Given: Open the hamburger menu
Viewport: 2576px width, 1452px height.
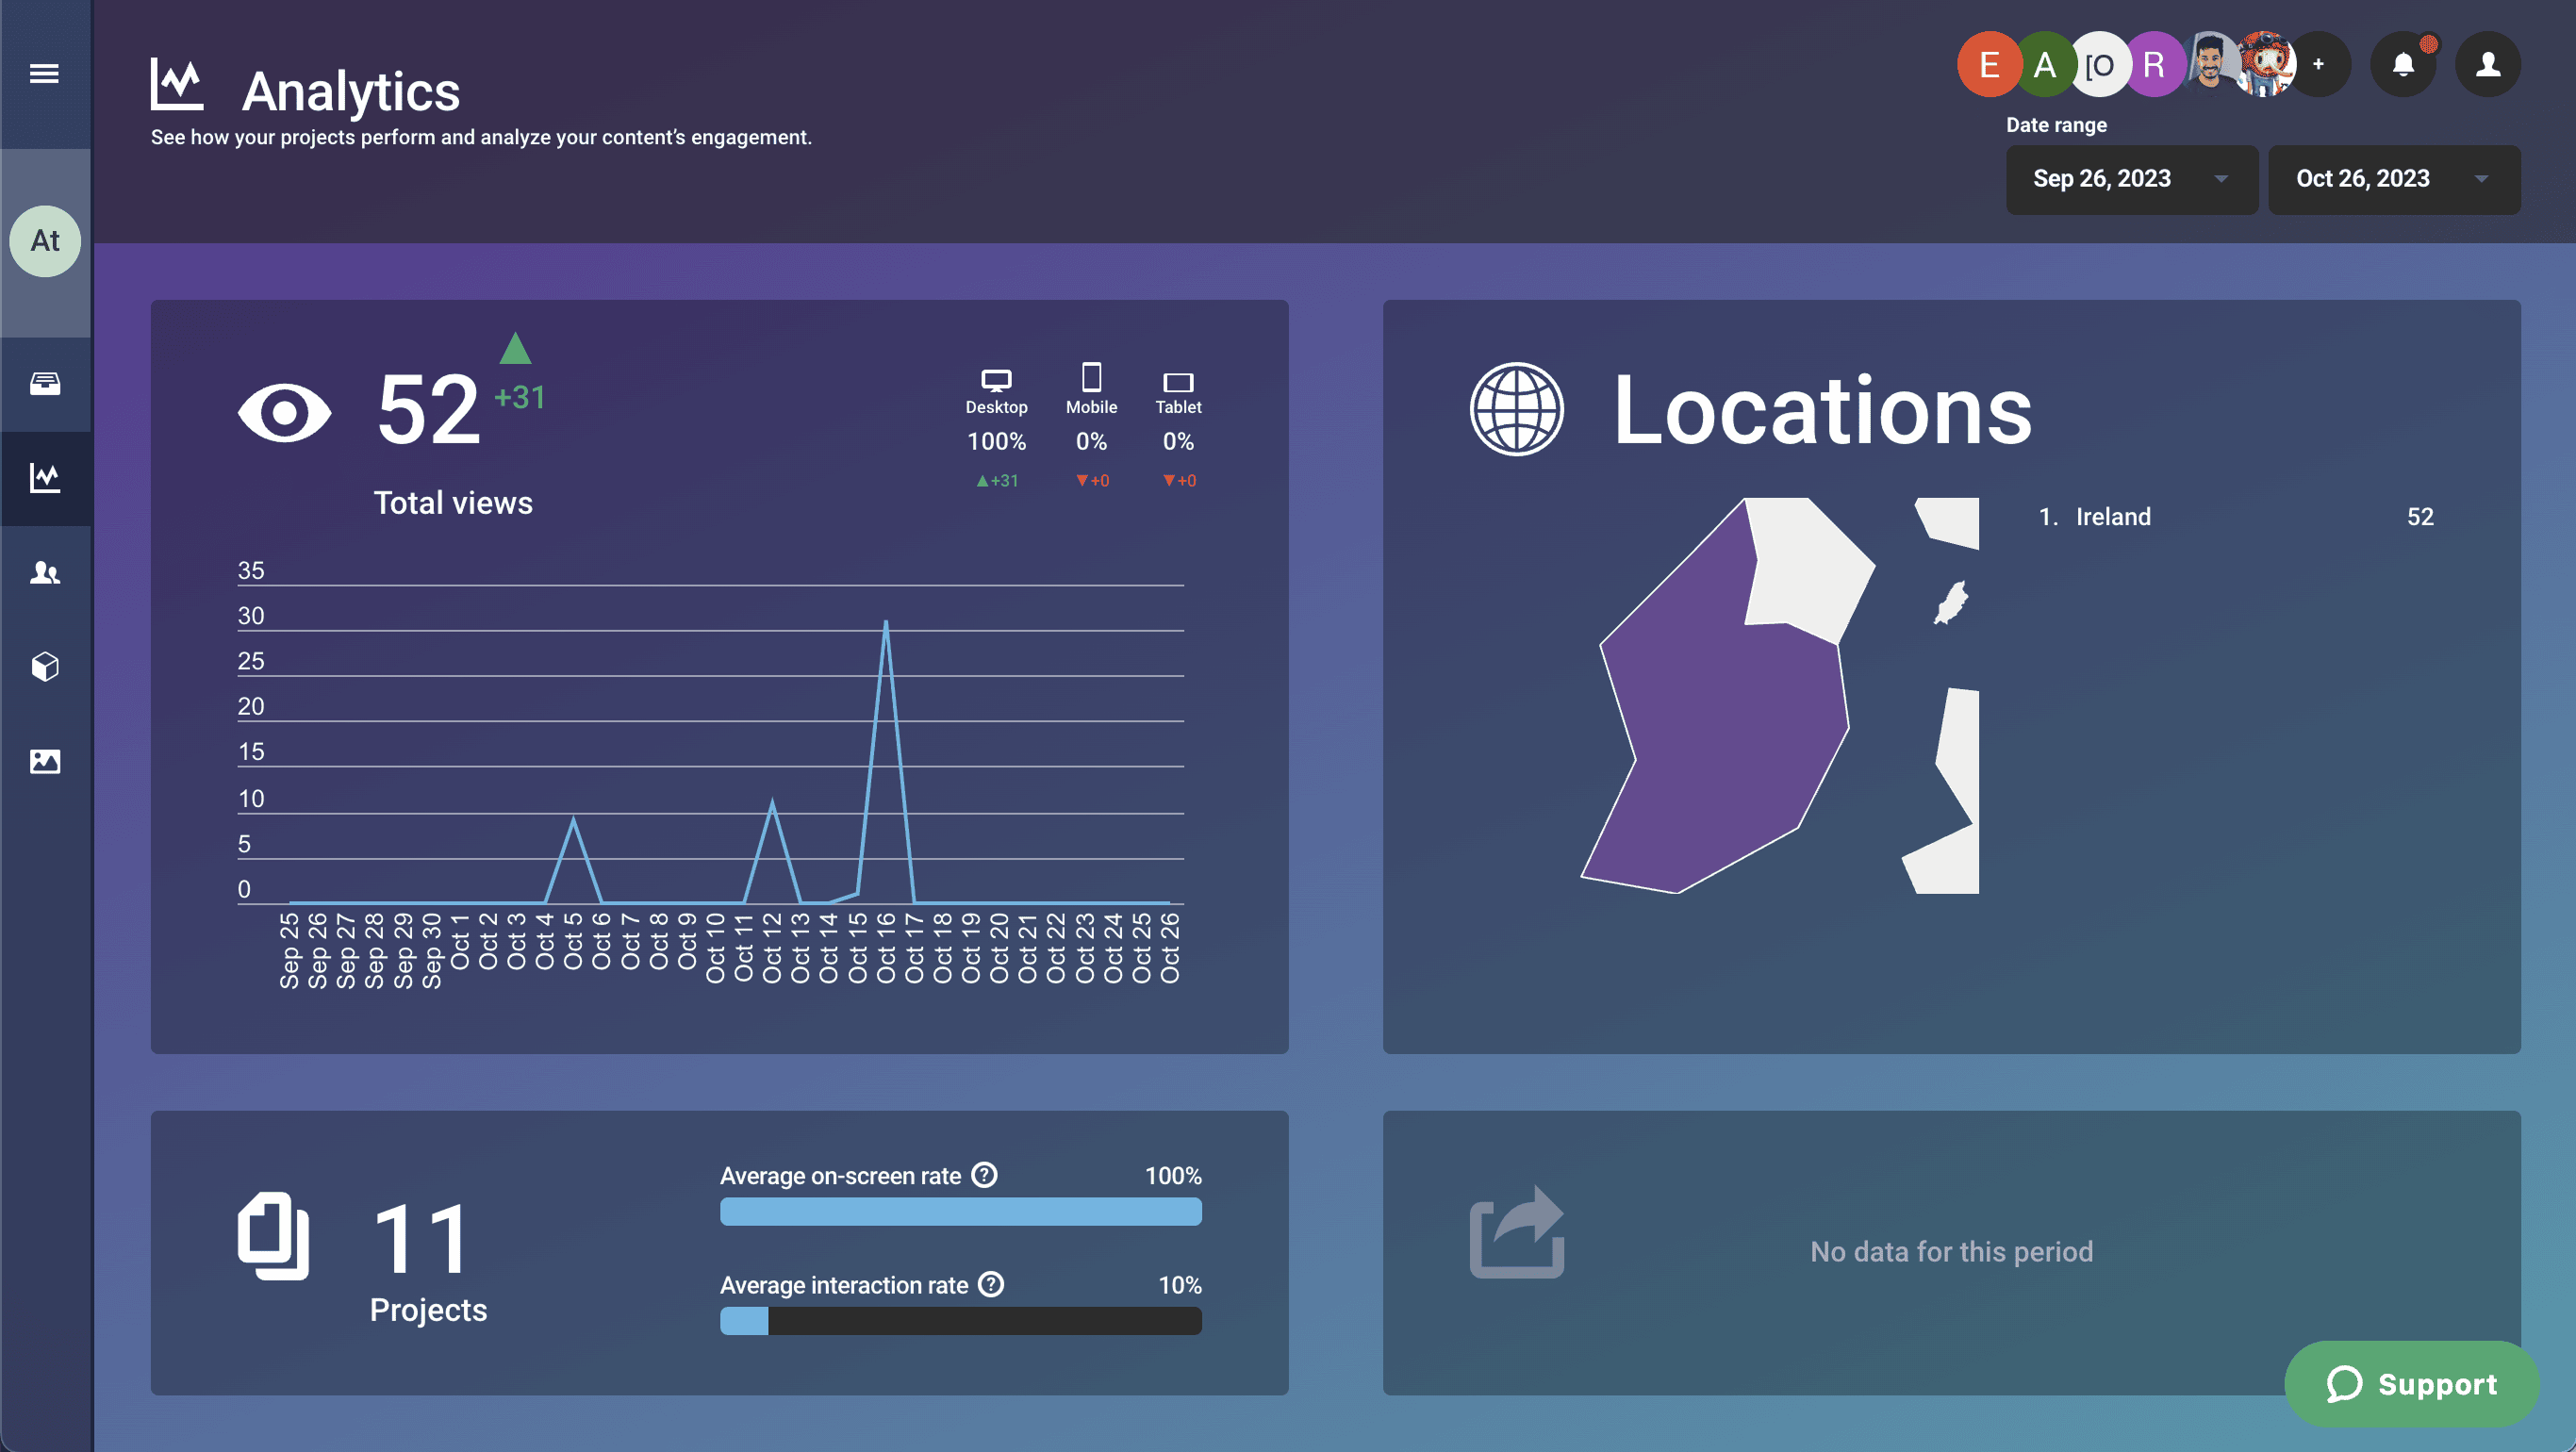Looking at the screenshot, I should pyautogui.click(x=44, y=73).
